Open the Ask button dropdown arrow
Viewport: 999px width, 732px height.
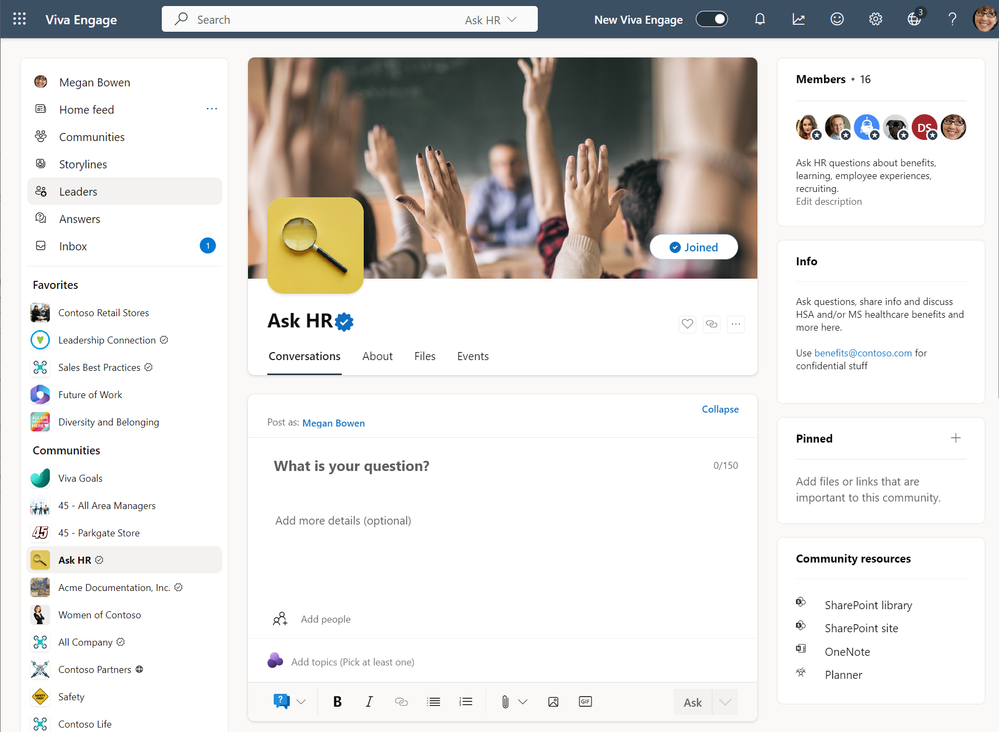(724, 702)
